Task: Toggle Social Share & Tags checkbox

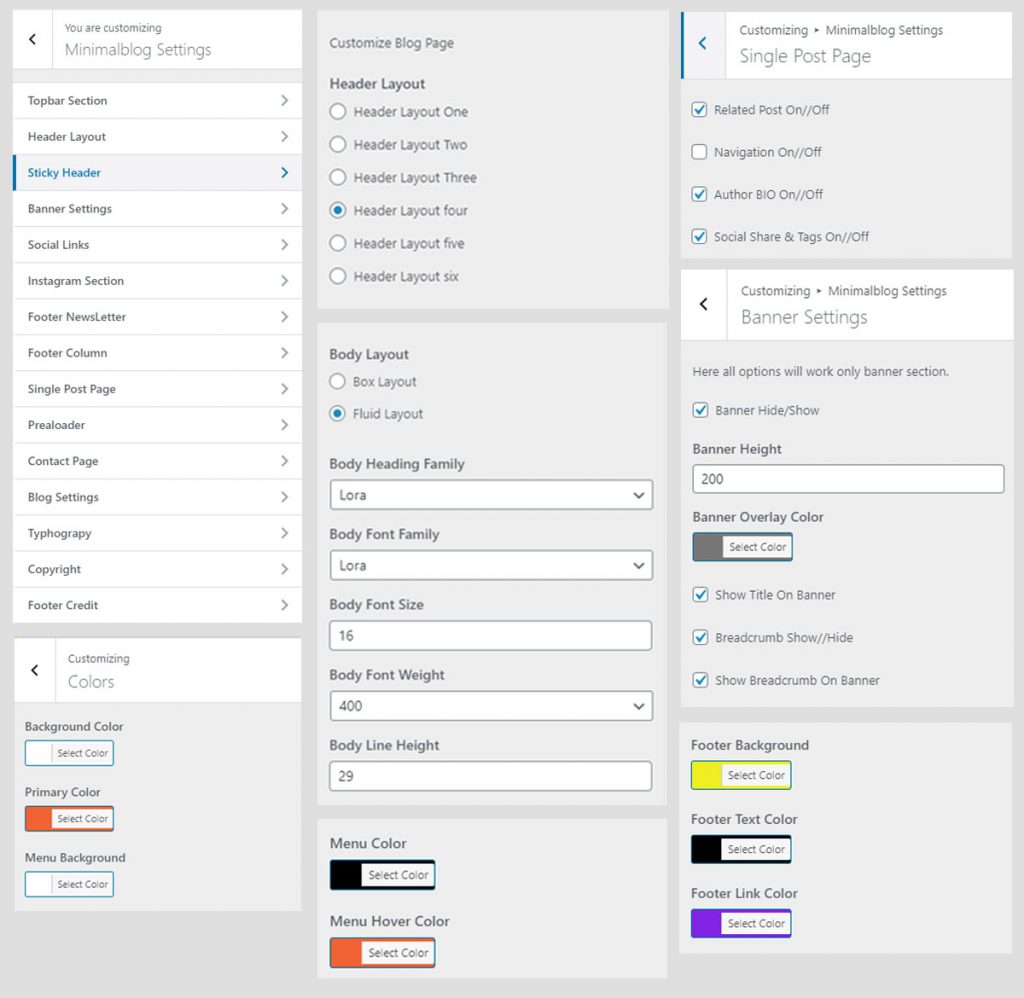Action: point(699,236)
